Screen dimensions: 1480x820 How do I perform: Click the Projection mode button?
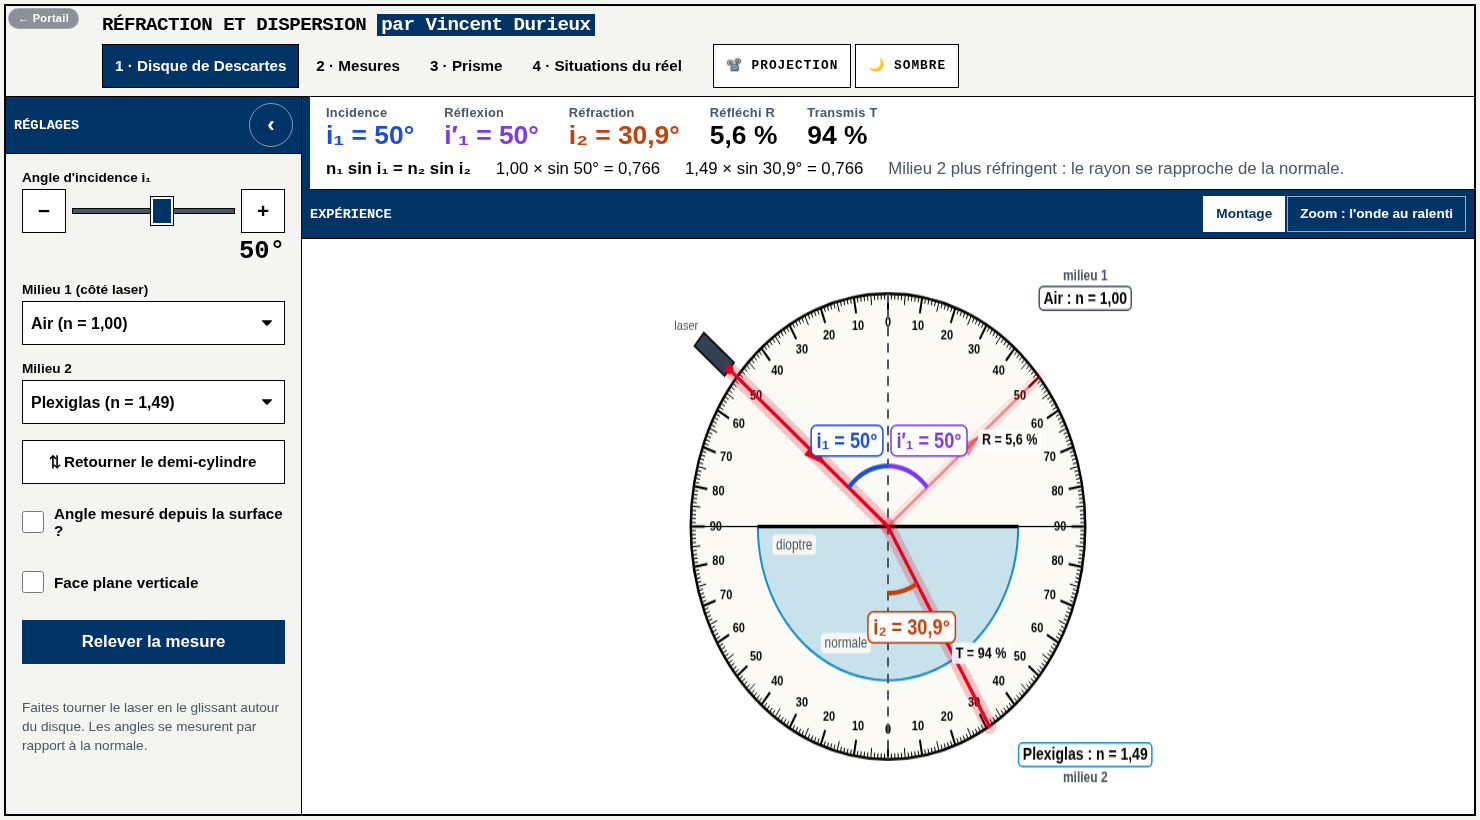coord(782,66)
